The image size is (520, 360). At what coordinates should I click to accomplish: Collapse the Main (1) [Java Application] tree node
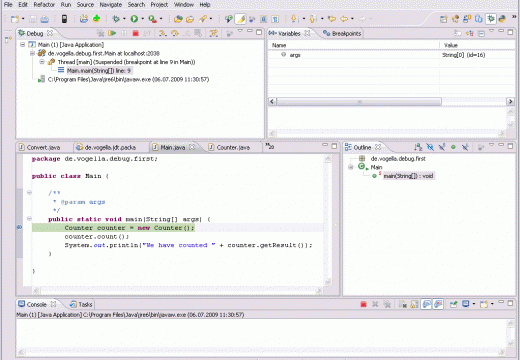click(x=22, y=44)
